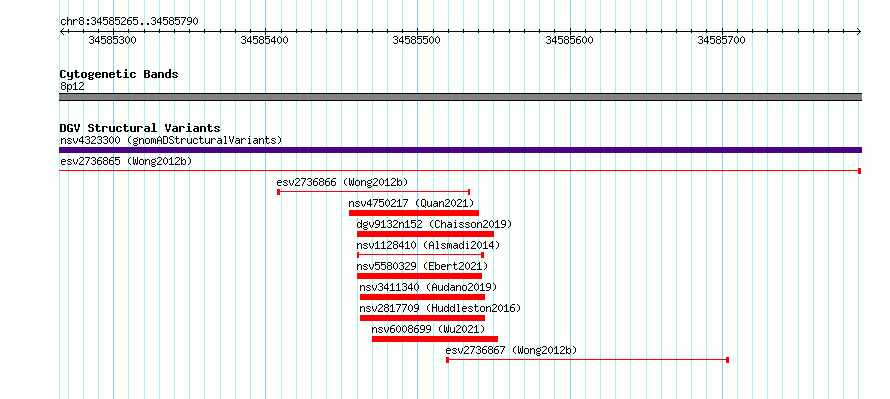890x399 pixels.
Task: Open the esv2736865 (Wong2012b) label
Action: click(126, 161)
